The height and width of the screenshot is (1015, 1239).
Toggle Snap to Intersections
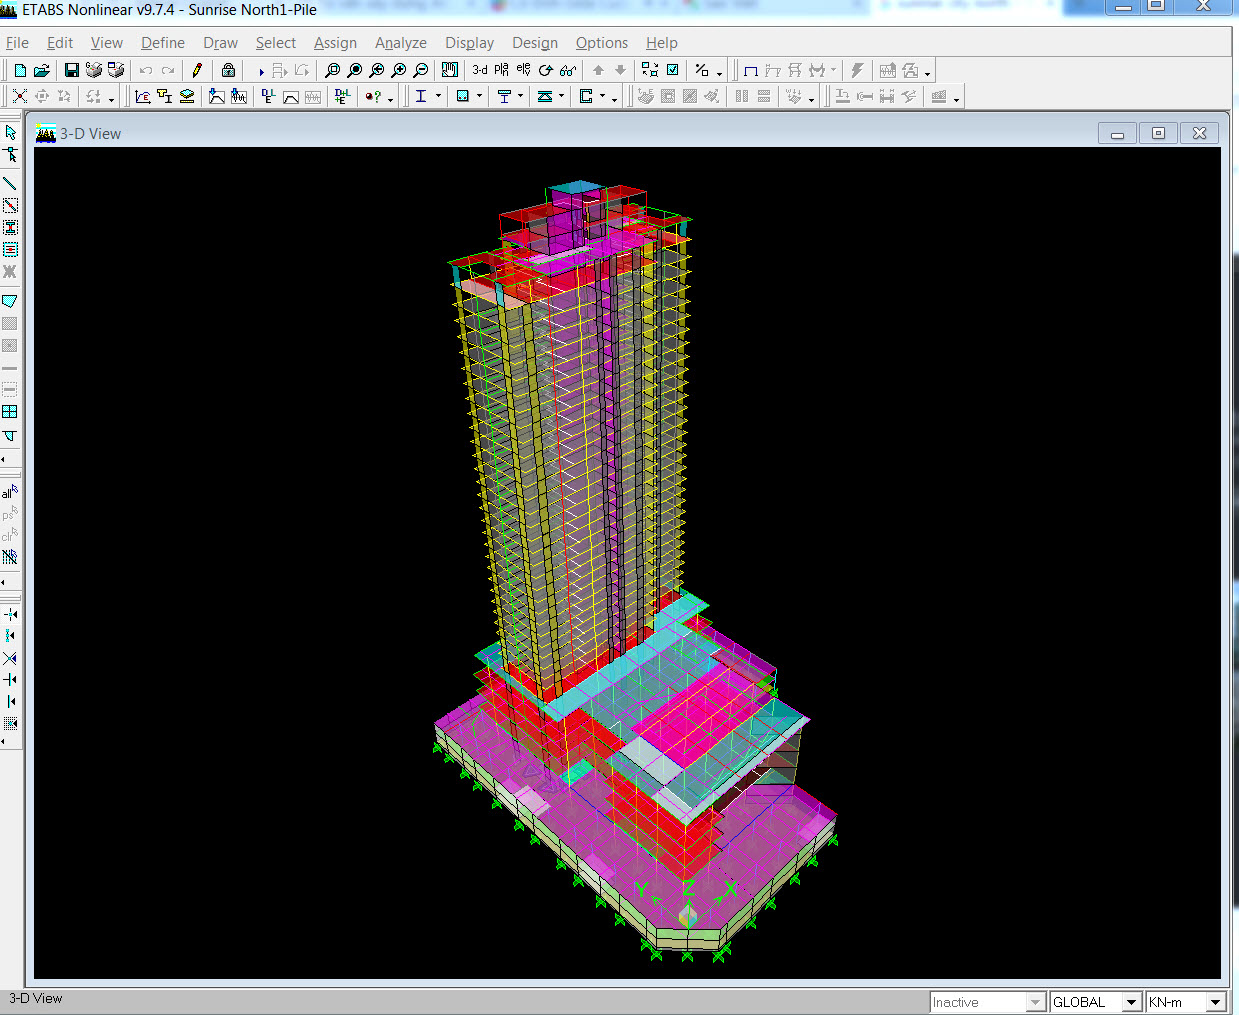point(10,658)
